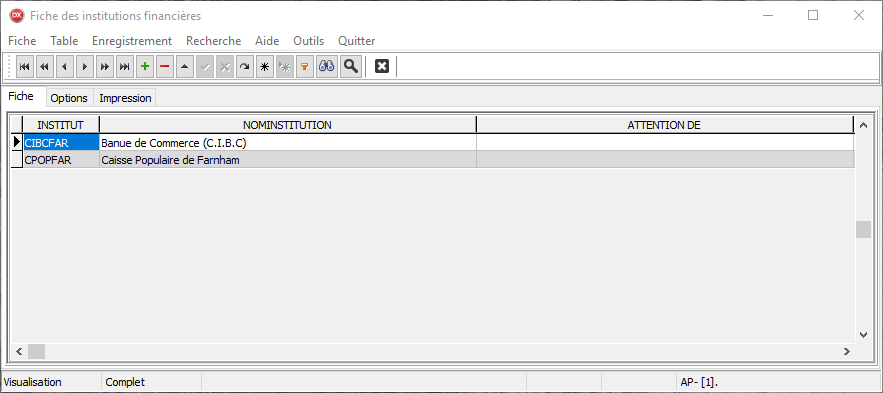Open the Enregistrement menu
Viewport: 883px width, 393px height.
pos(132,41)
